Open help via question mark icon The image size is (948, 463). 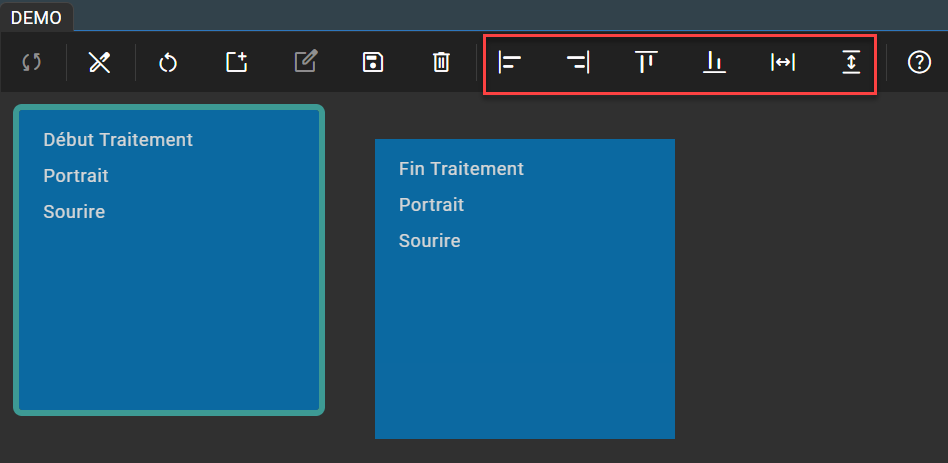point(919,62)
